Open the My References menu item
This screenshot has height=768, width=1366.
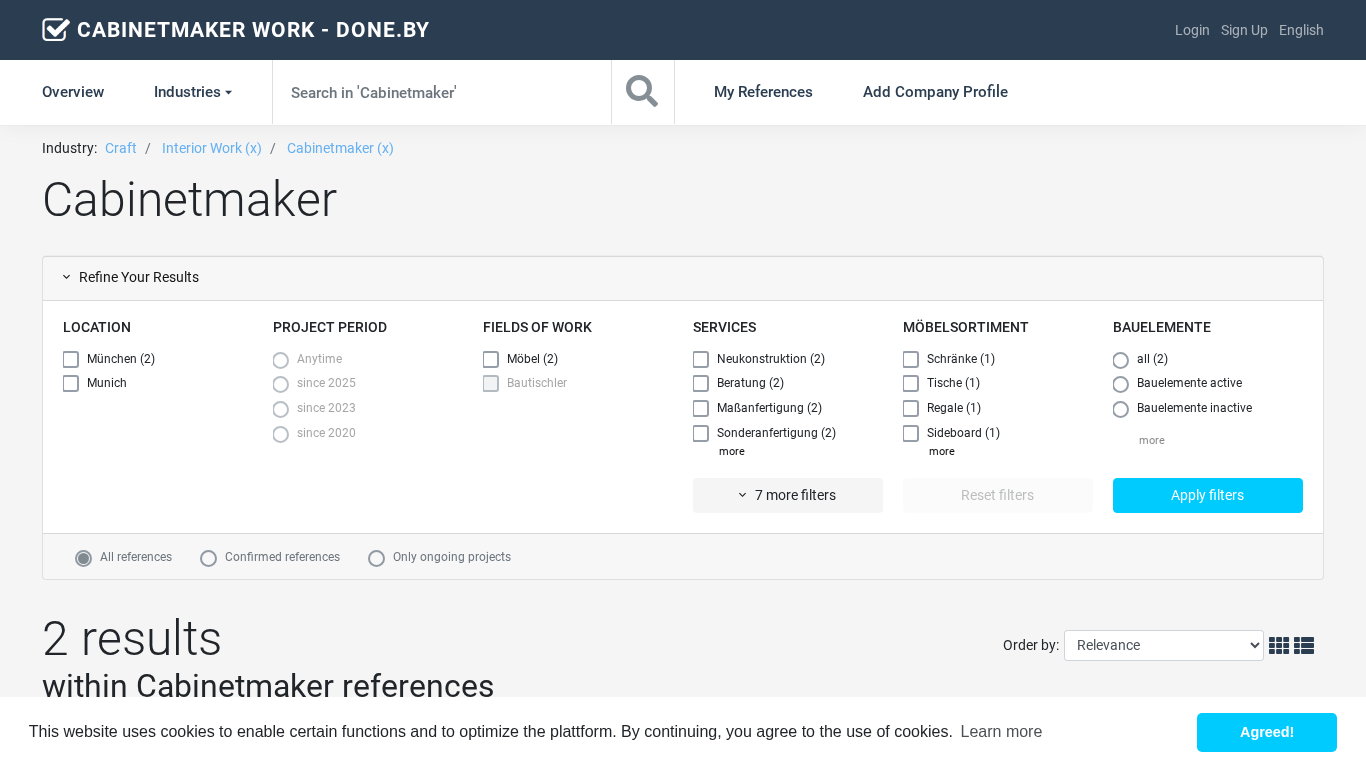click(x=763, y=92)
